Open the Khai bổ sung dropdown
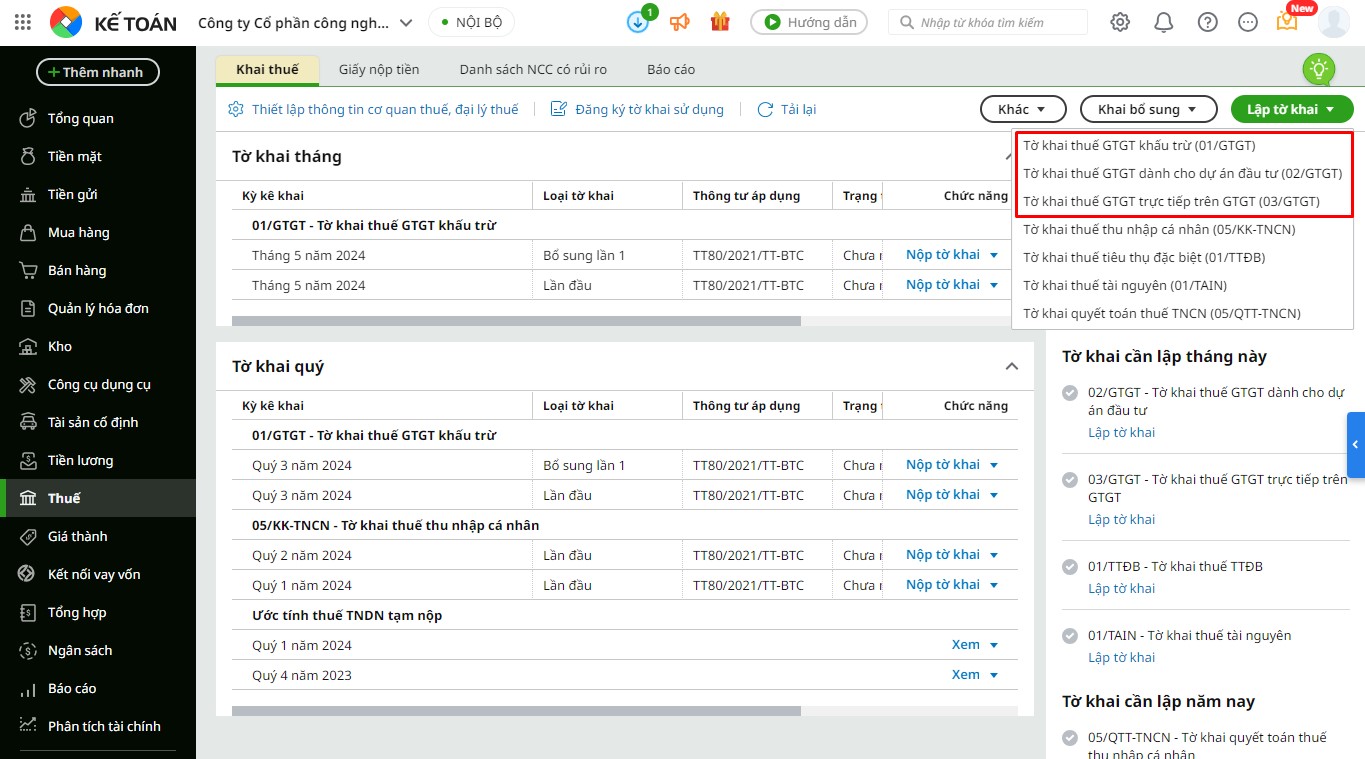The height and width of the screenshot is (759, 1365). [x=1148, y=109]
